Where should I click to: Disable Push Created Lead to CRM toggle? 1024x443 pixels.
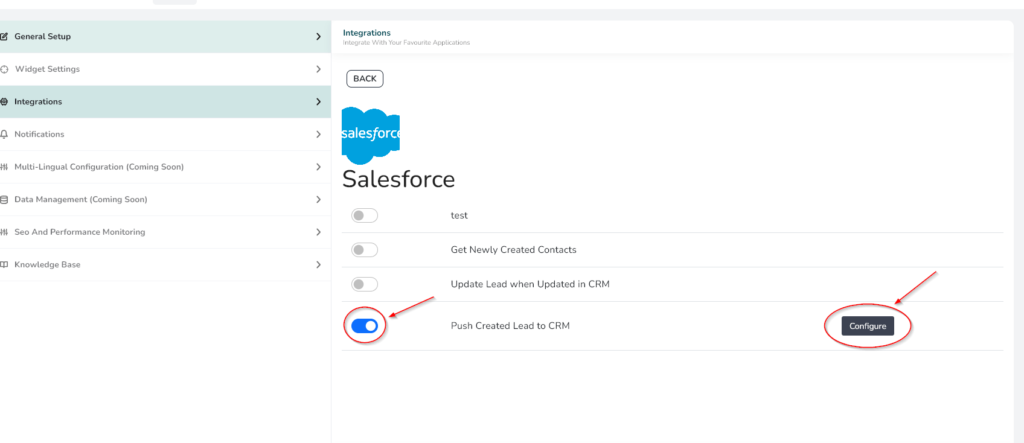coord(364,325)
